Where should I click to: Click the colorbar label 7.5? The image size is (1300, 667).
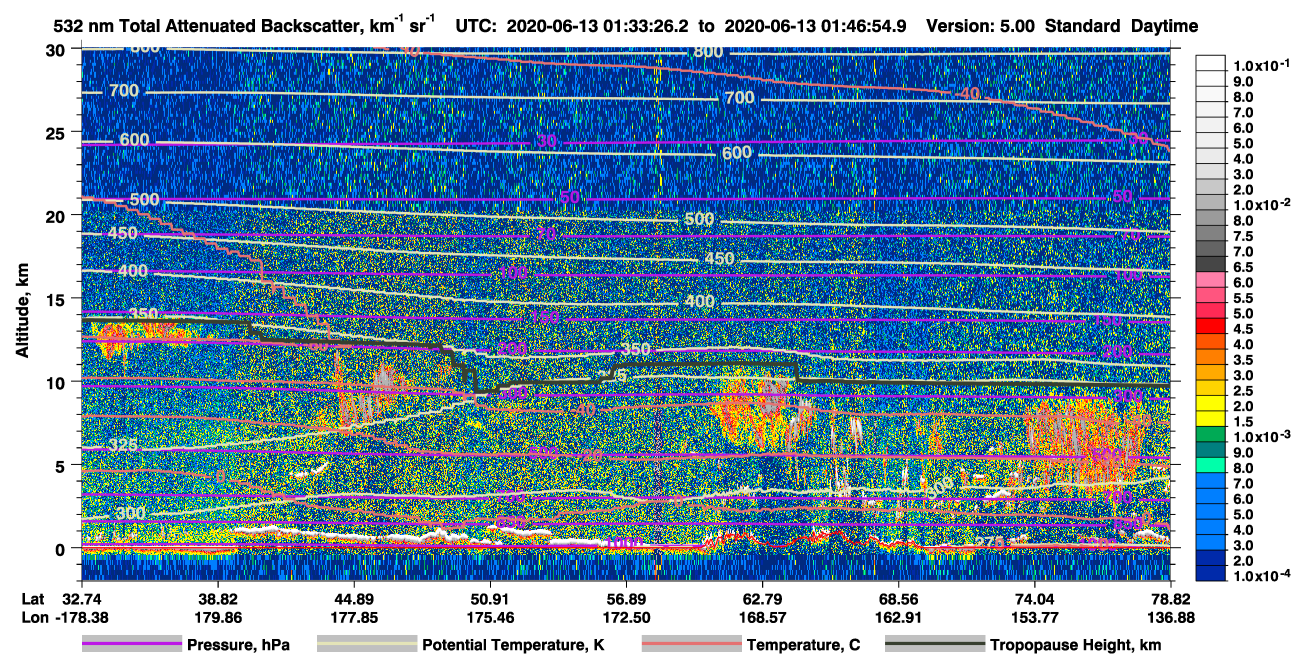[1244, 236]
